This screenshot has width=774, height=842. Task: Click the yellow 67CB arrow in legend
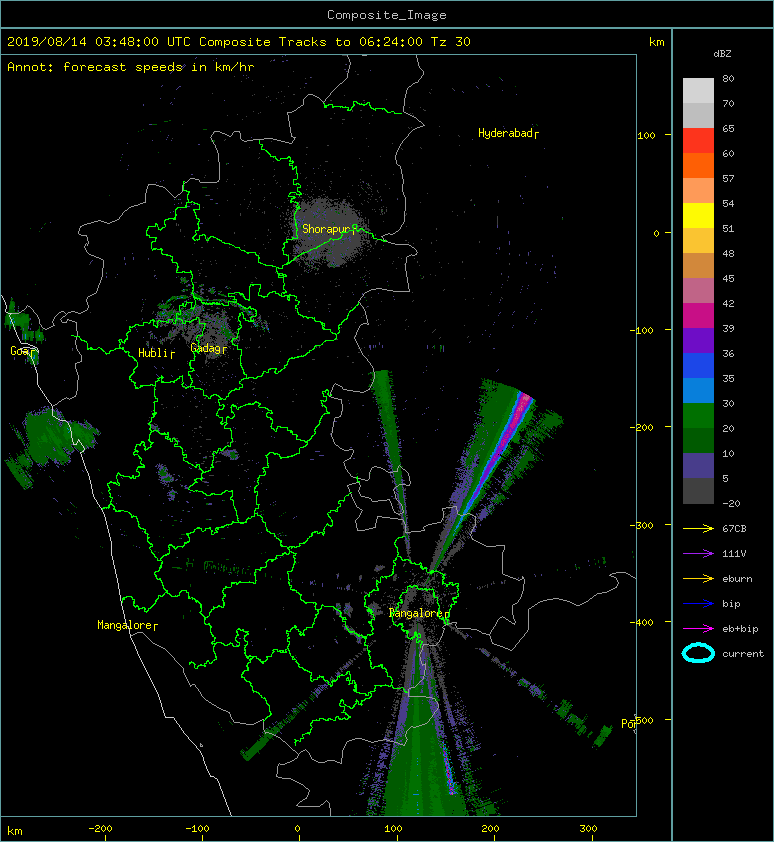click(698, 529)
